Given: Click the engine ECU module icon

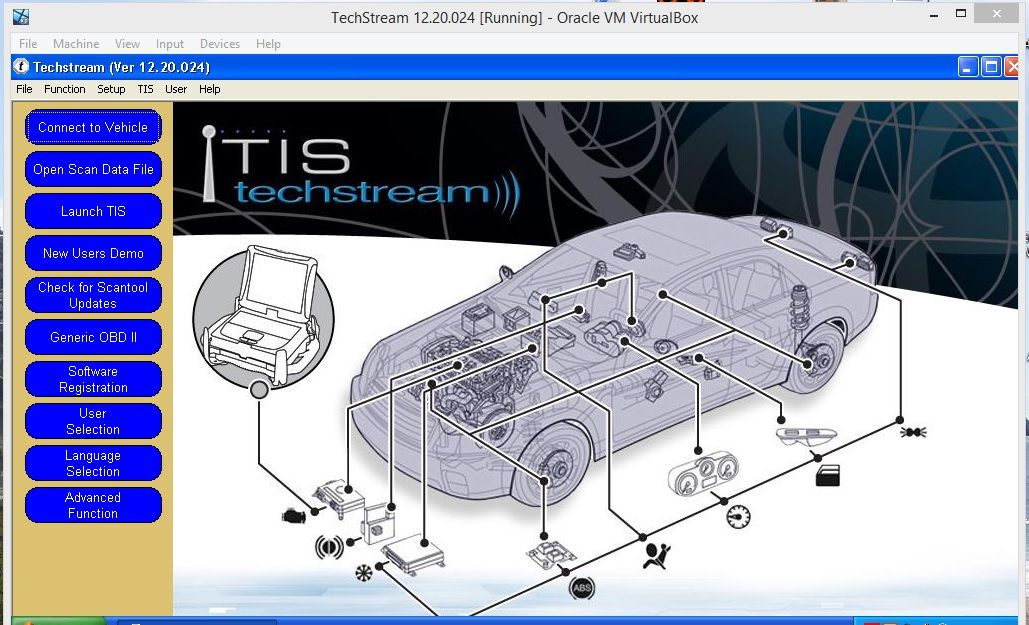Looking at the screenshot, I should pyautogui.click(x=339, y=499).
